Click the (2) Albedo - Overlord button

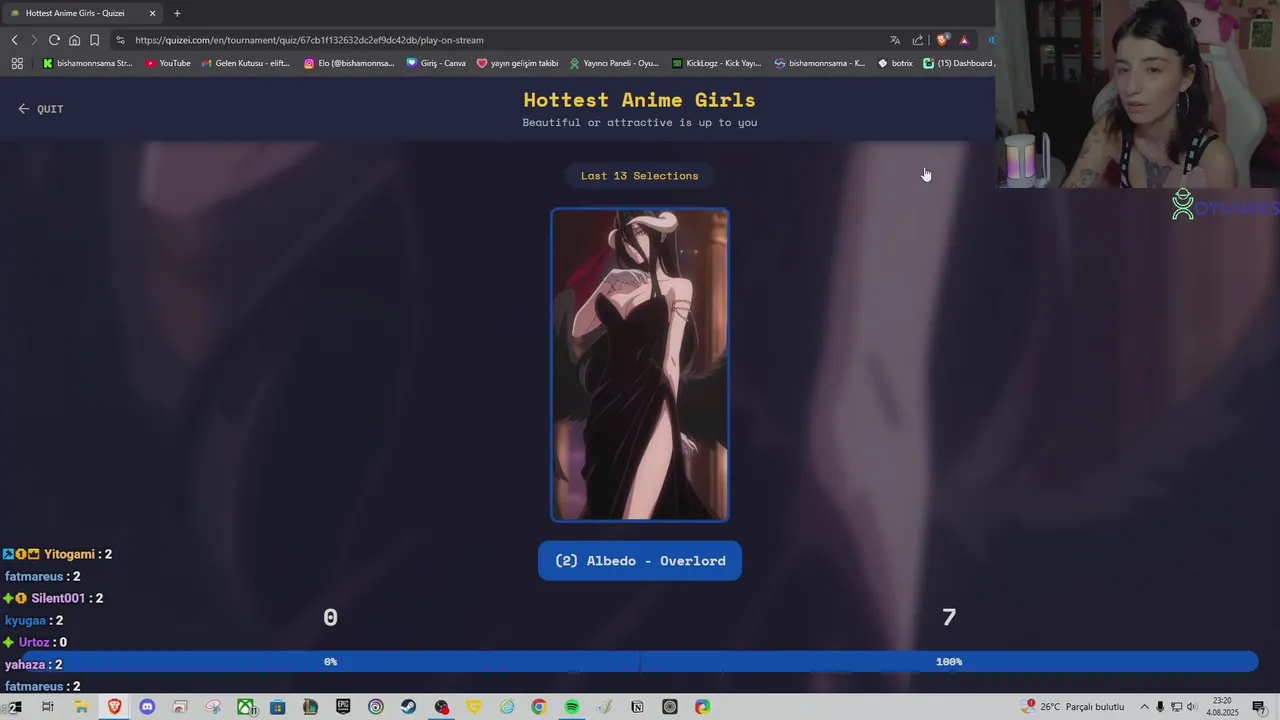(640, 561)
